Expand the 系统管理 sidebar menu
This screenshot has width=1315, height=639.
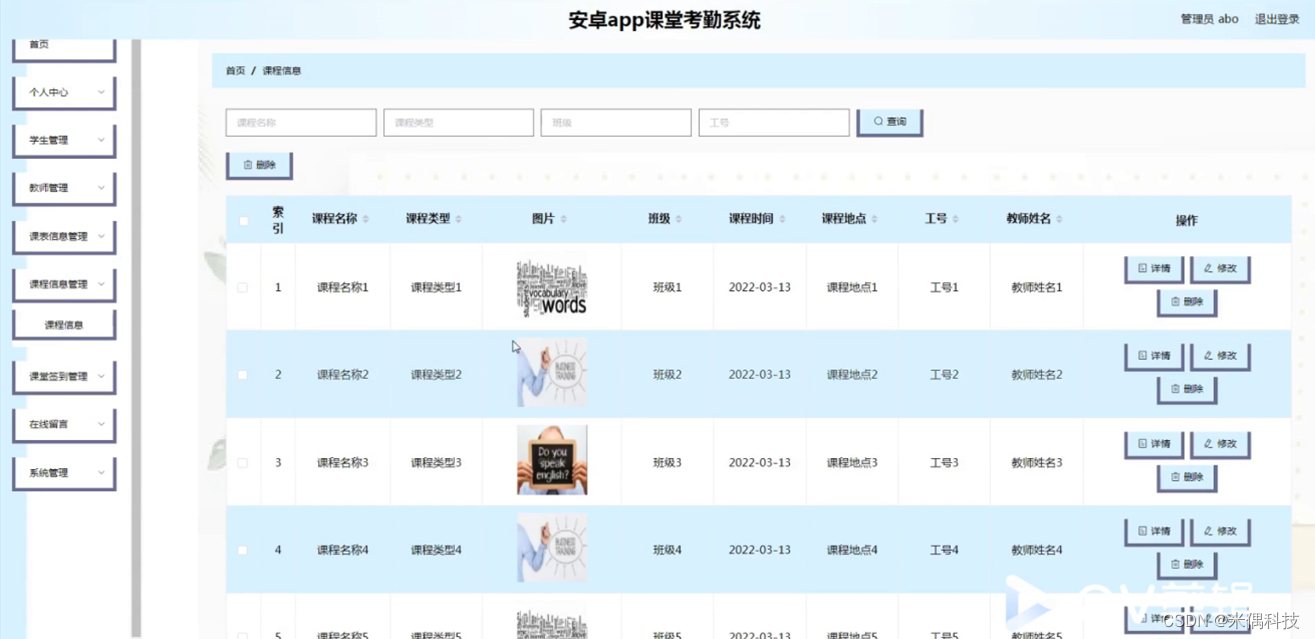[64, 472]
